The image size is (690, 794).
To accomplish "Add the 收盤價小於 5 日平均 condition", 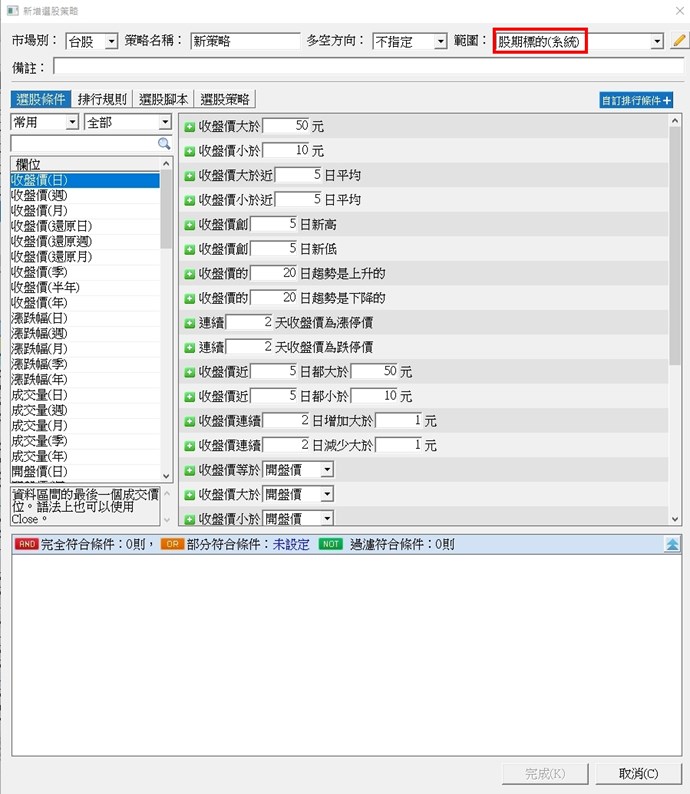I will [x=190, y=200].
